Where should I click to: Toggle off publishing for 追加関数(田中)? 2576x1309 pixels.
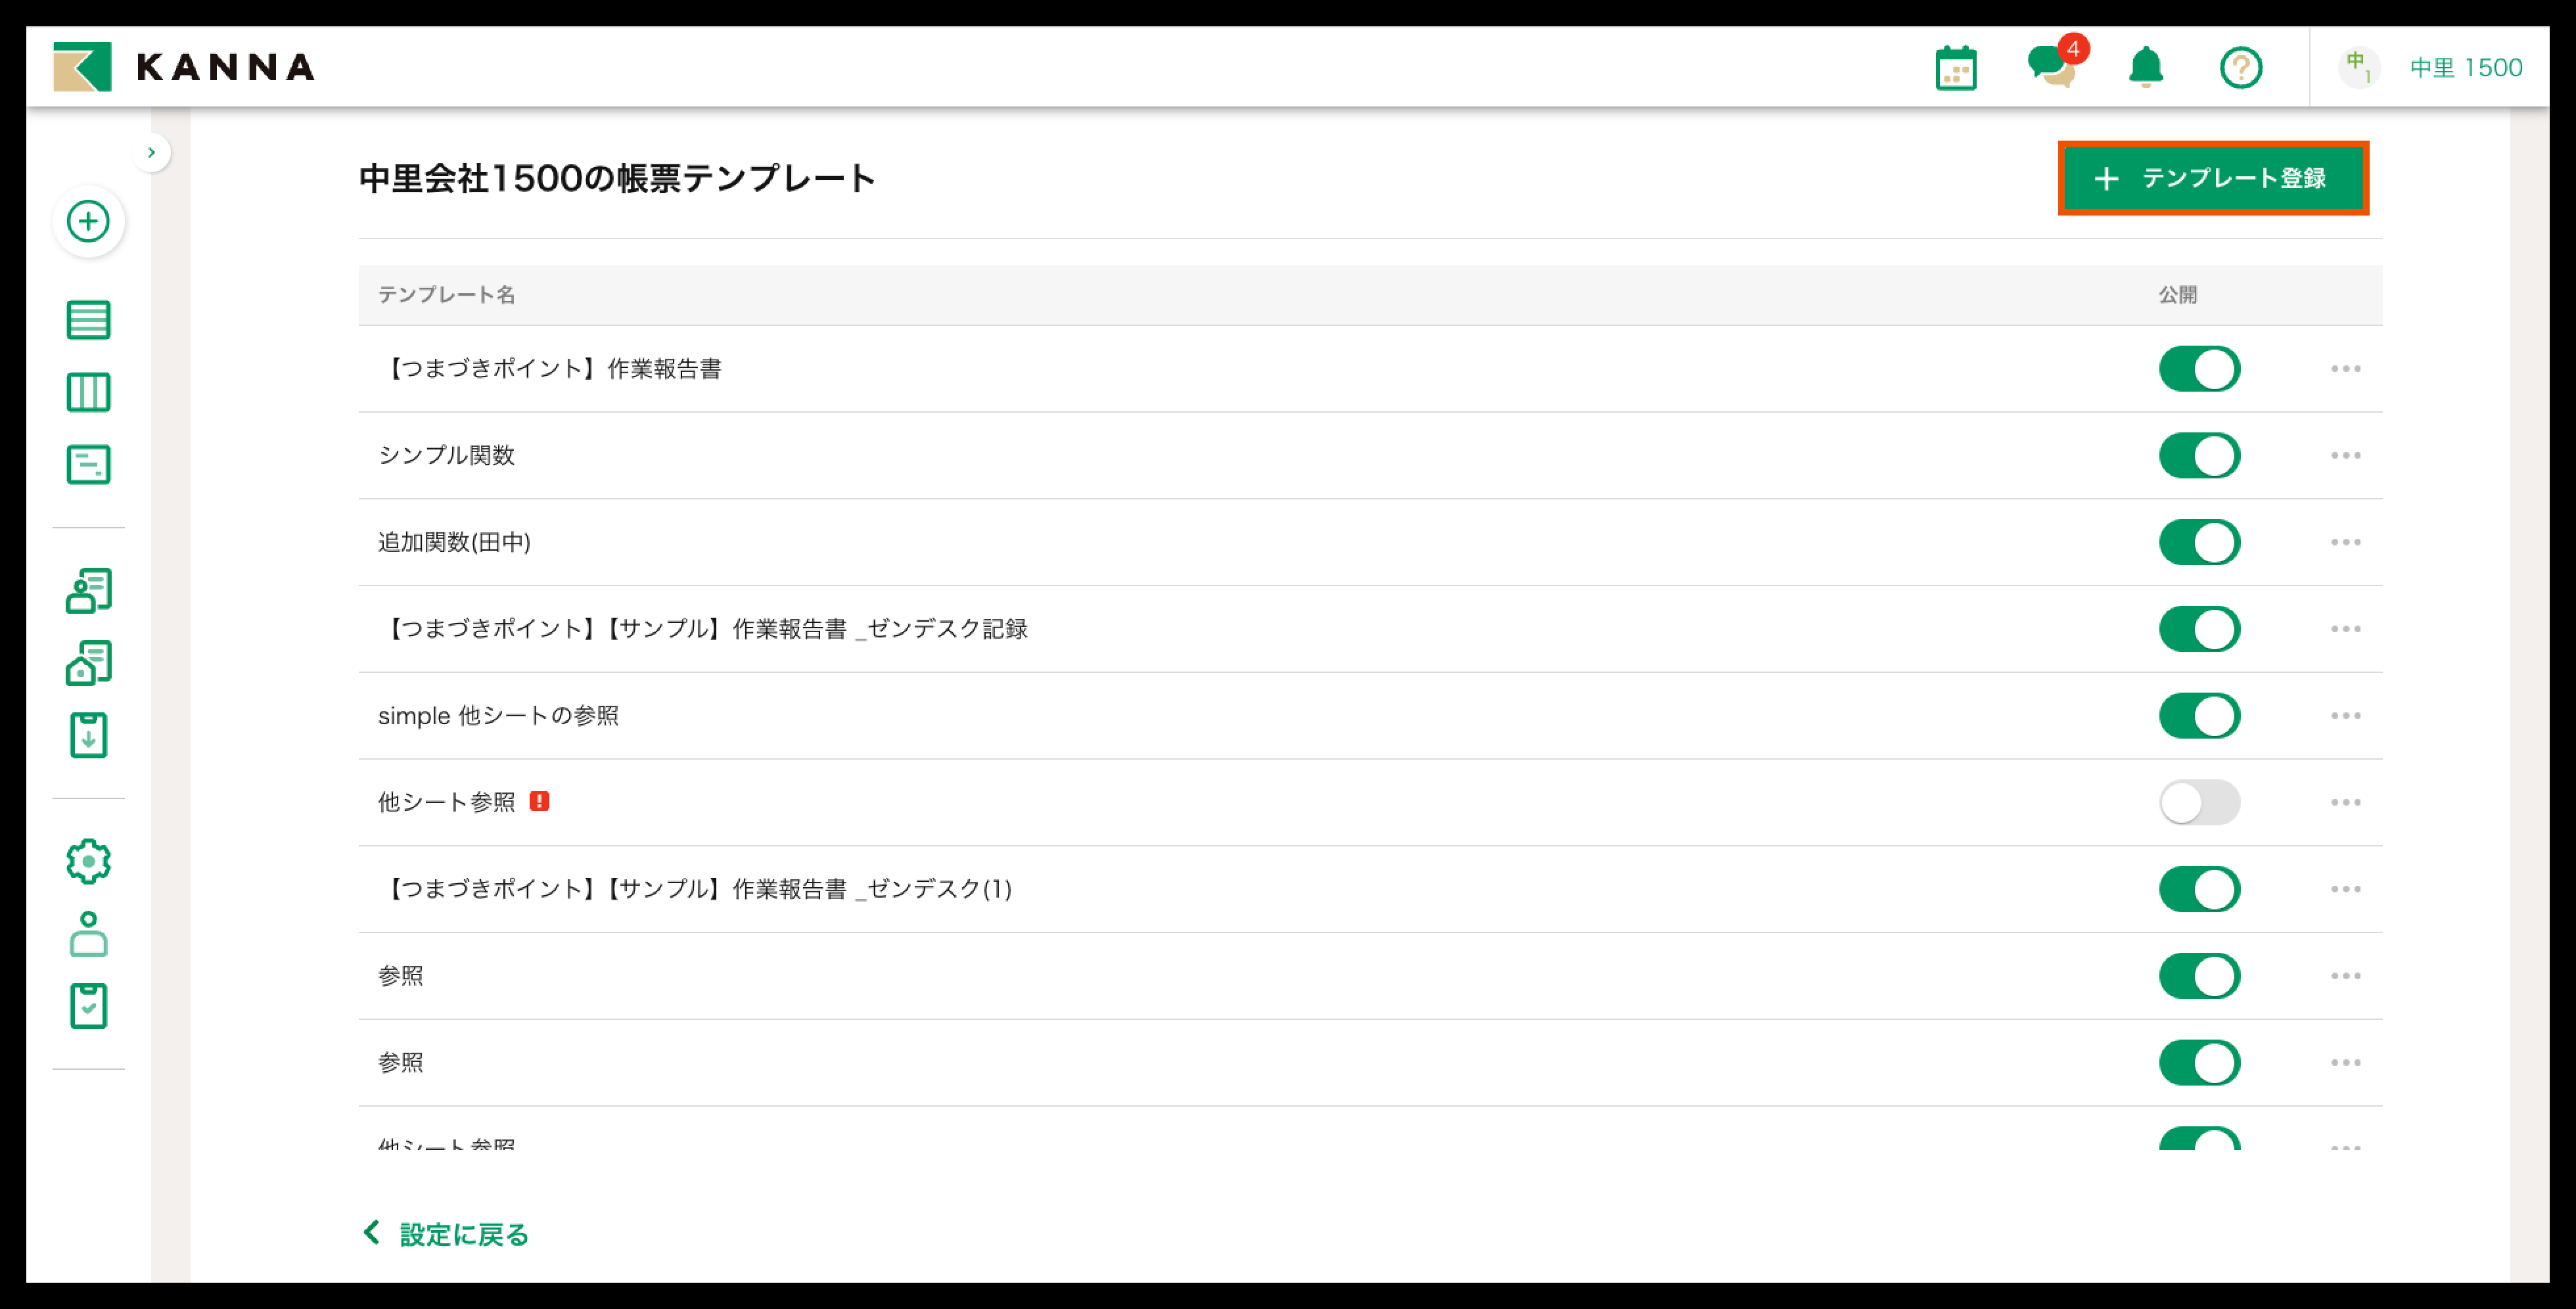click(2198, 543)
